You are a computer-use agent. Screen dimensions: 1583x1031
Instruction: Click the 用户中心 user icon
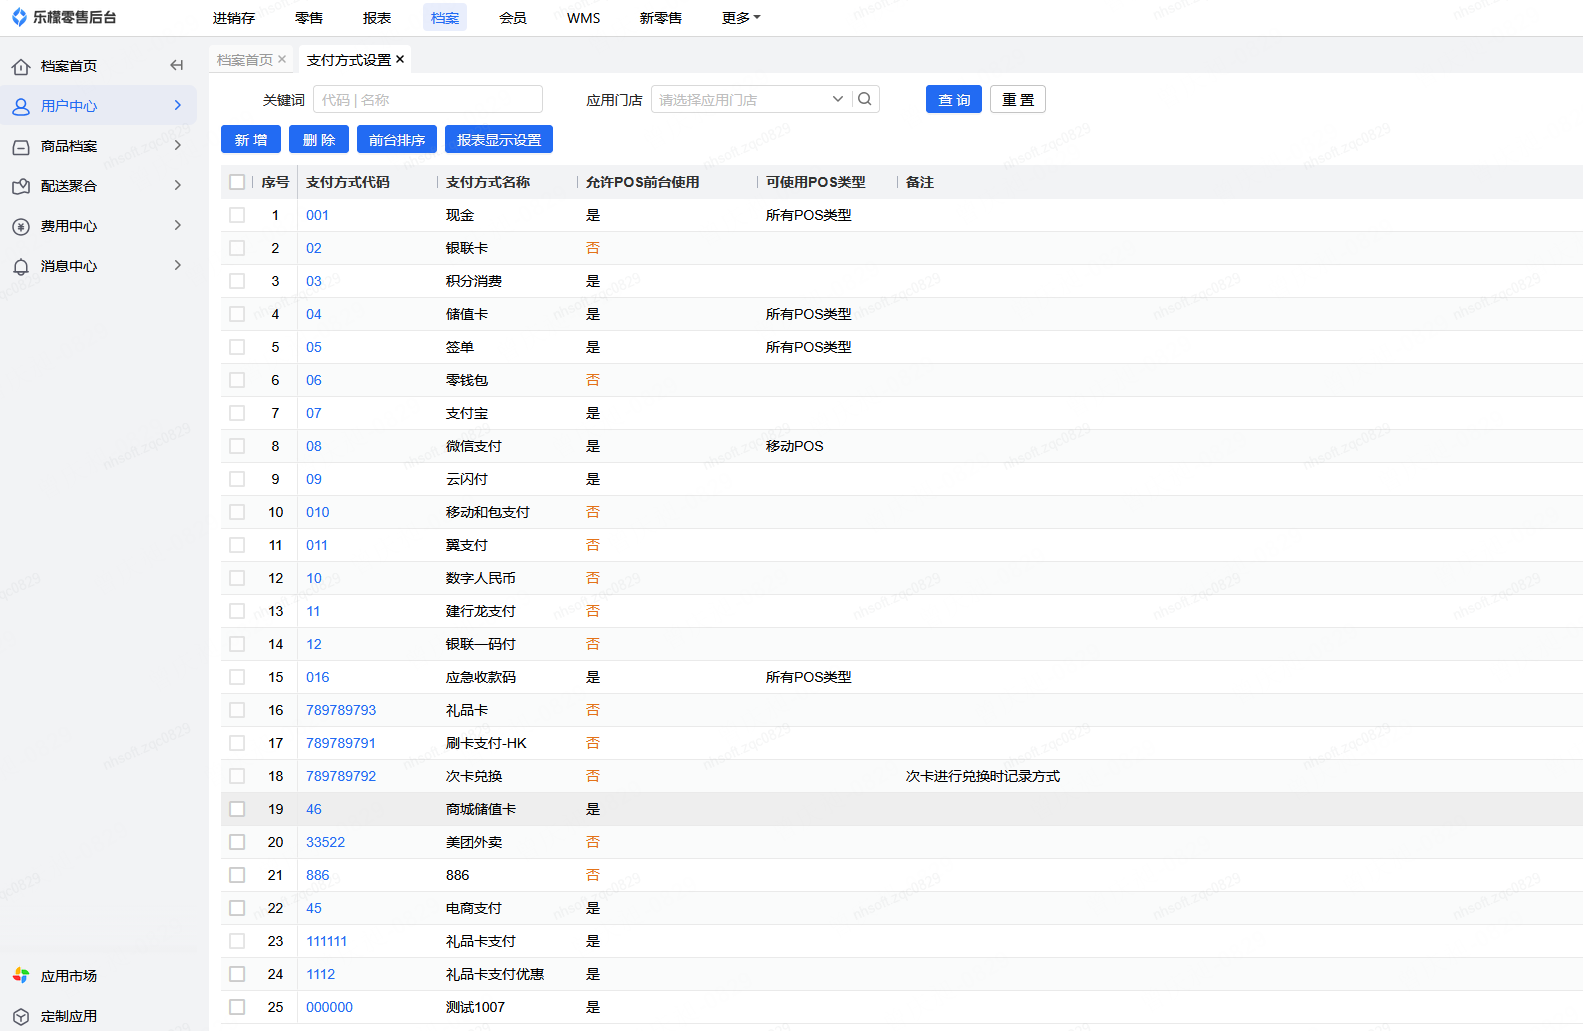point(21,106)
